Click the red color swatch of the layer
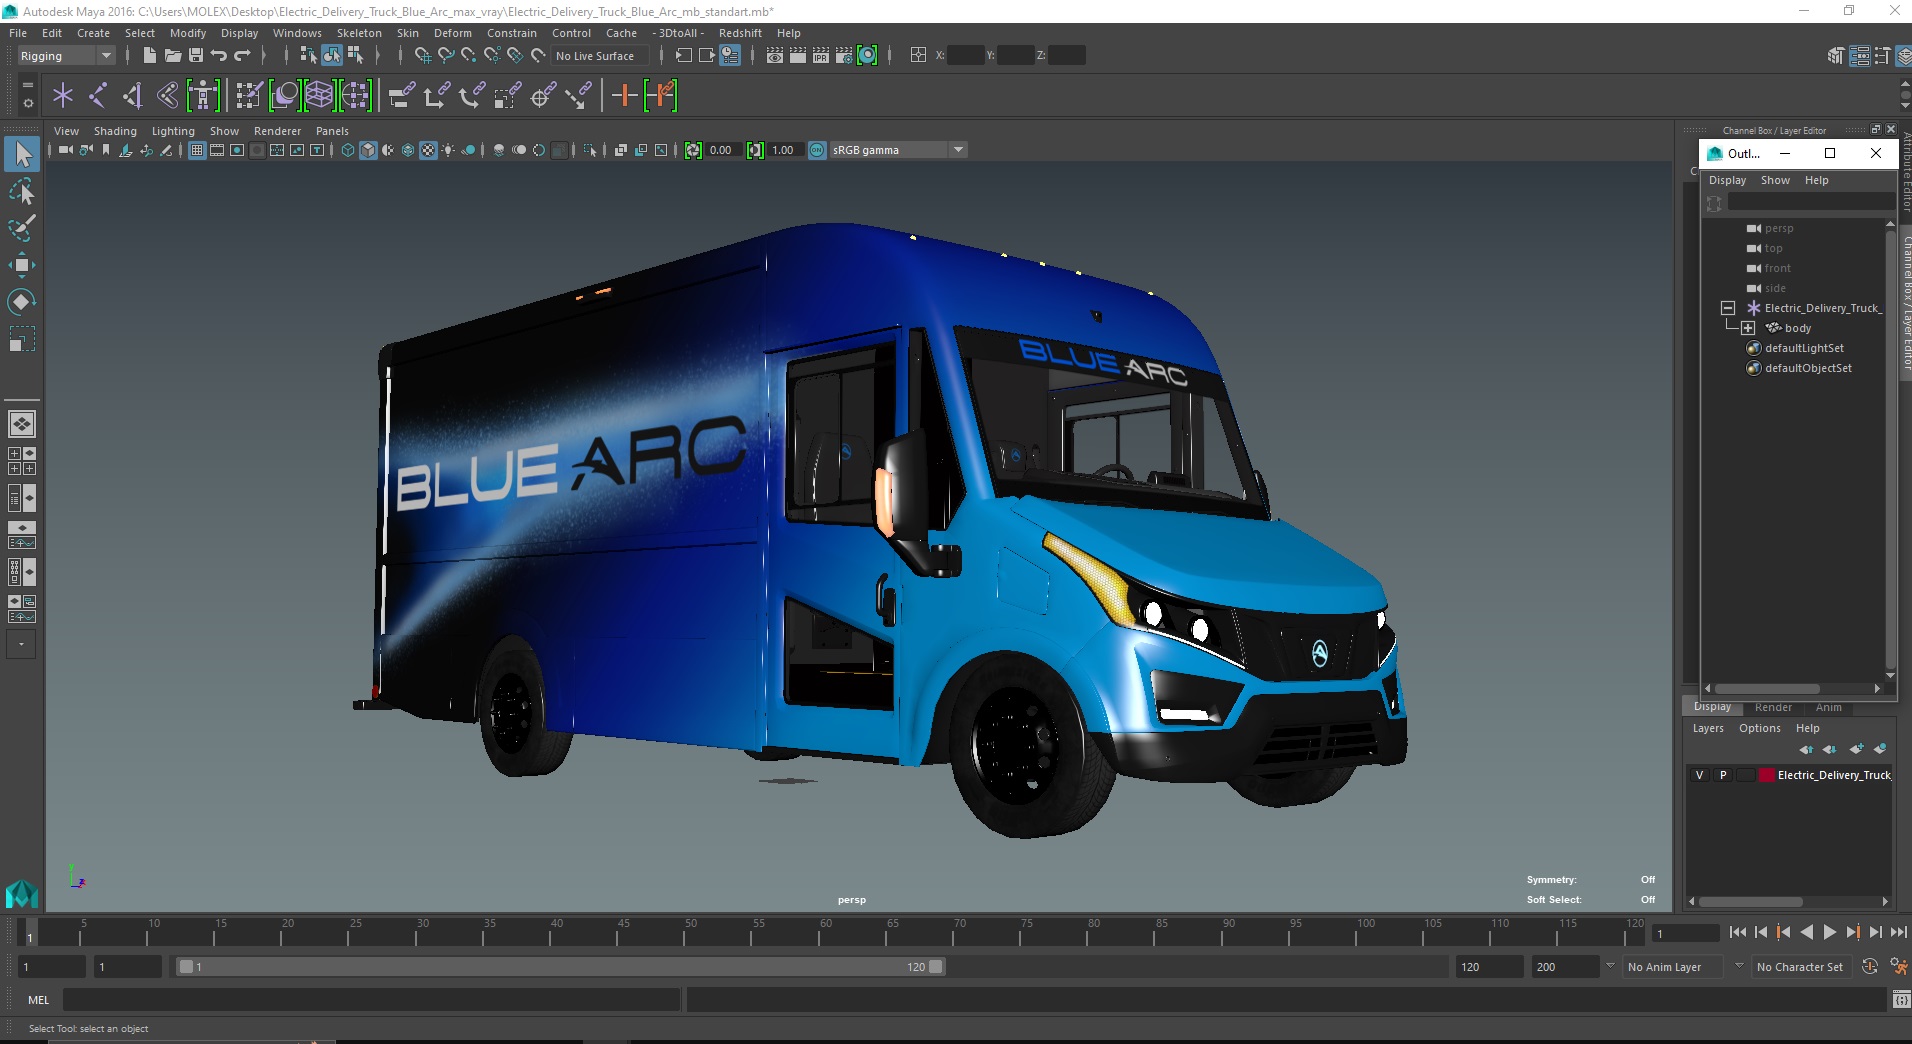This screenshot has width=1912, height=1044. click(1767, 775)
